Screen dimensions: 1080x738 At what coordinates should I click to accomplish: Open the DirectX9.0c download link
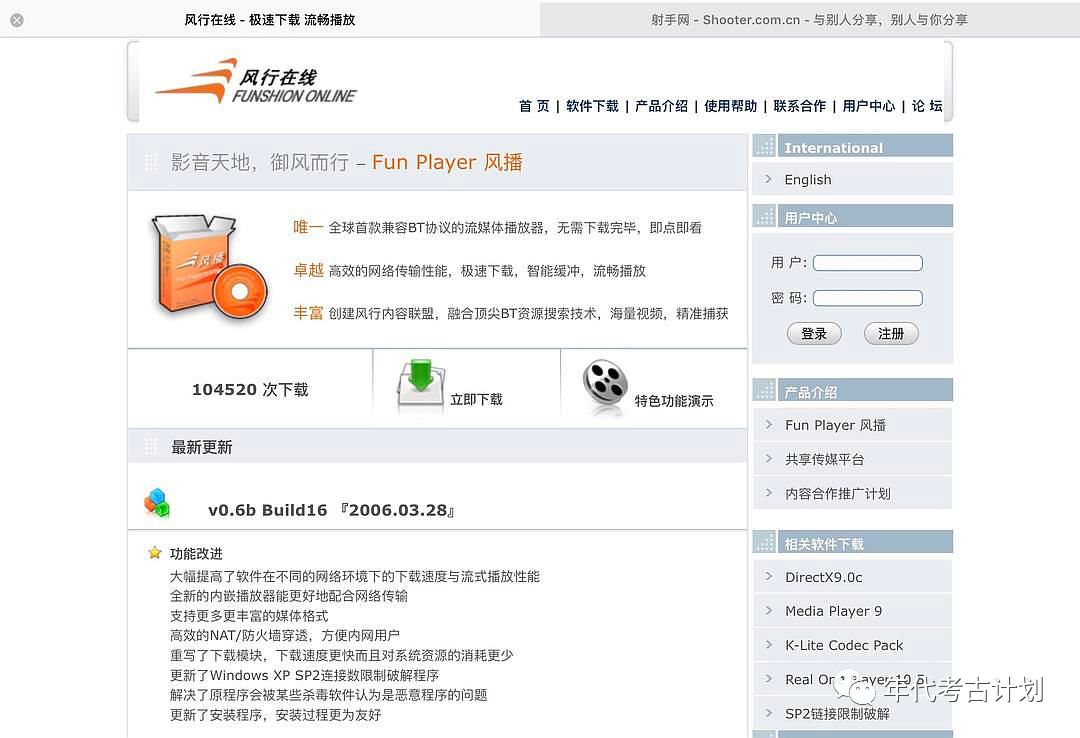click(823, 577)
